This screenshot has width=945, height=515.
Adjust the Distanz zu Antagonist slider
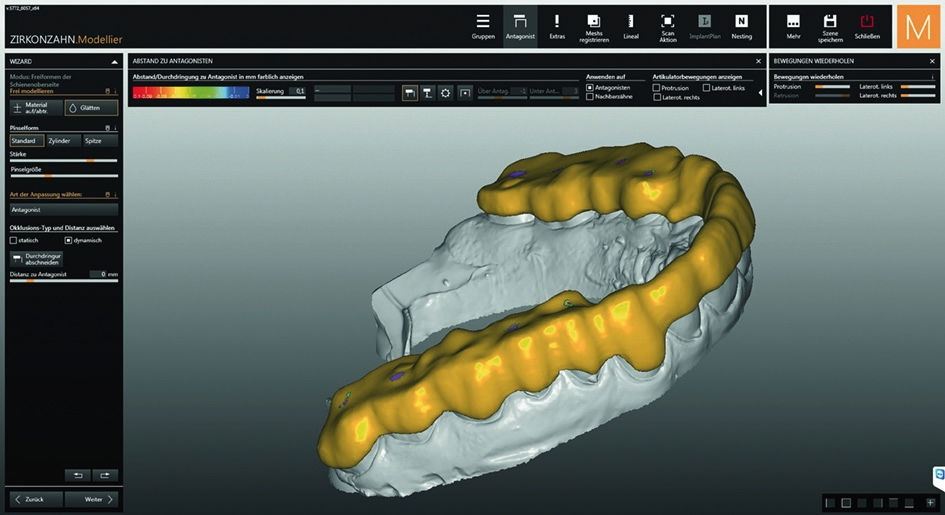64,281
